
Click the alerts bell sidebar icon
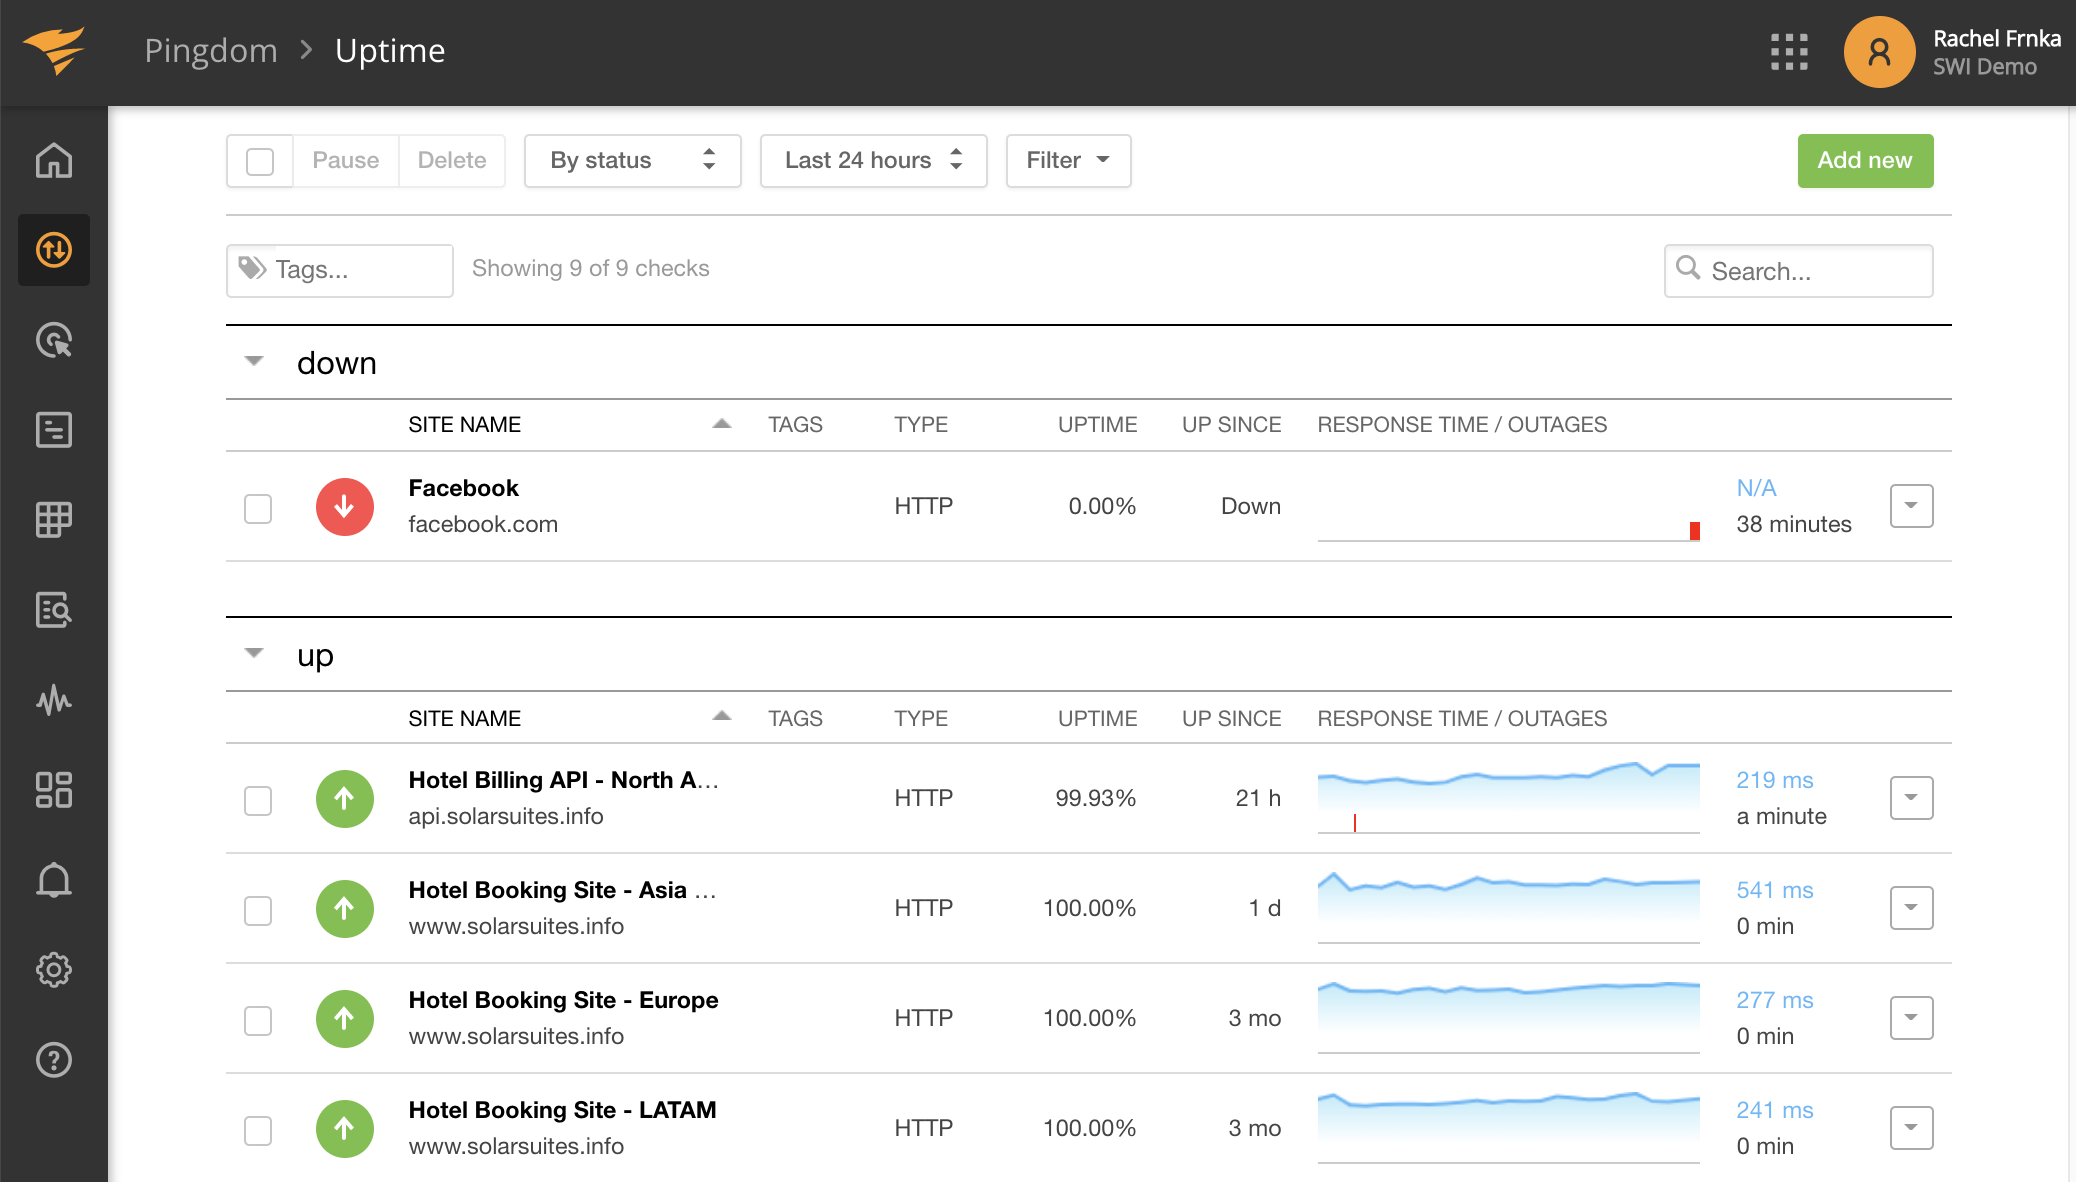click(54, 879)
